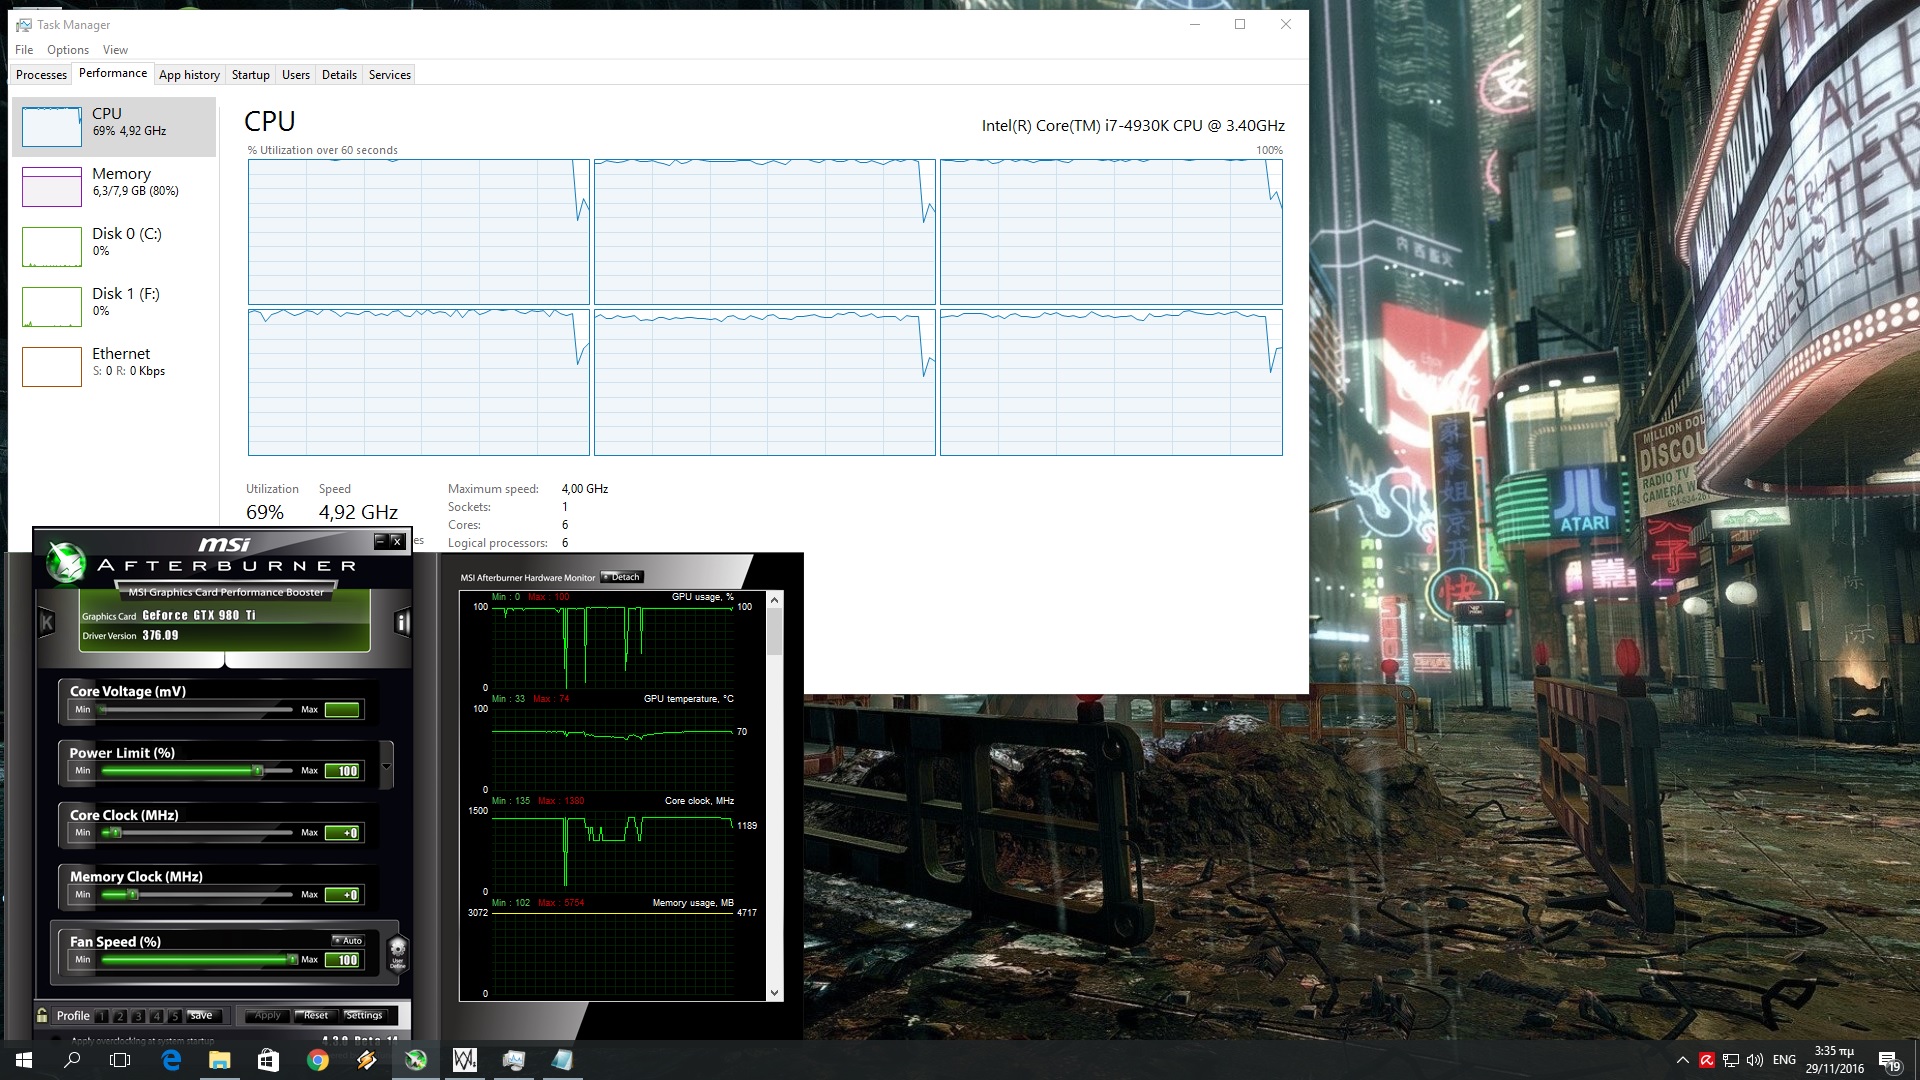Open File Explorer from the taskbar
This screenshot has width=1920, height=1080.
[x=220, y=1060]
